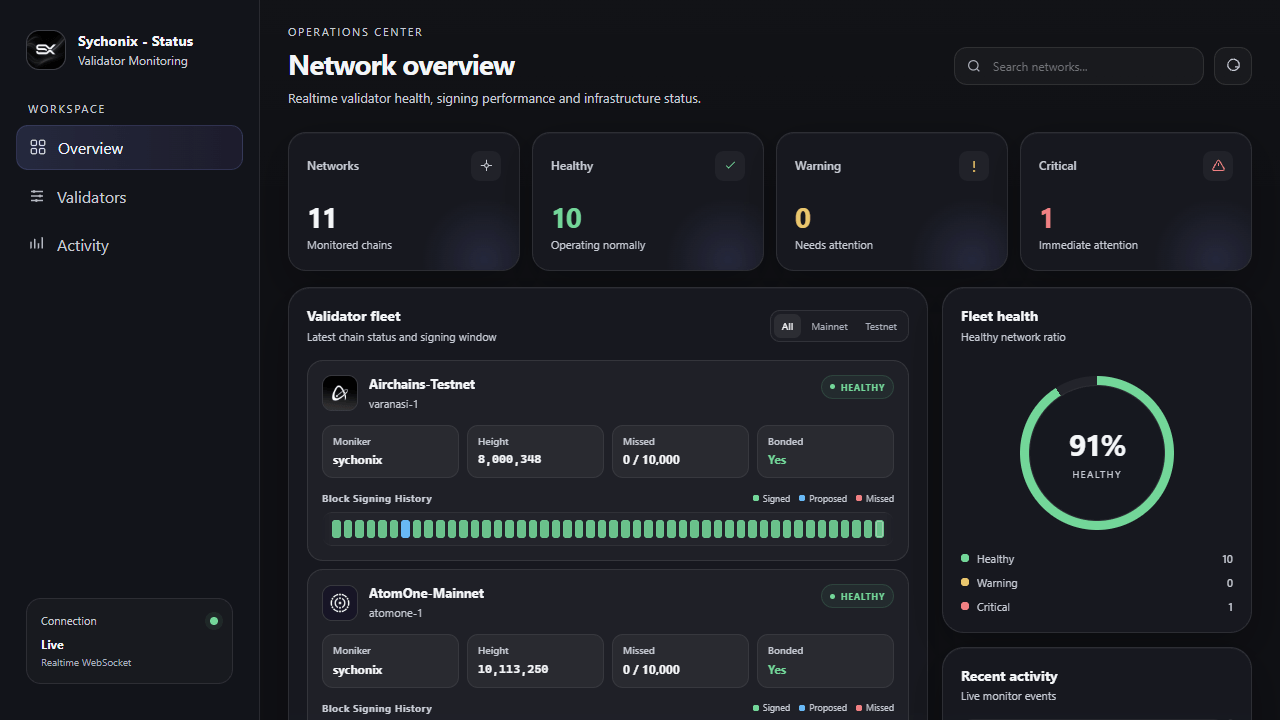This screenshot has width=1280, height=720.
Task: Click the Warning count 0 value
Action: click(803, 218)
